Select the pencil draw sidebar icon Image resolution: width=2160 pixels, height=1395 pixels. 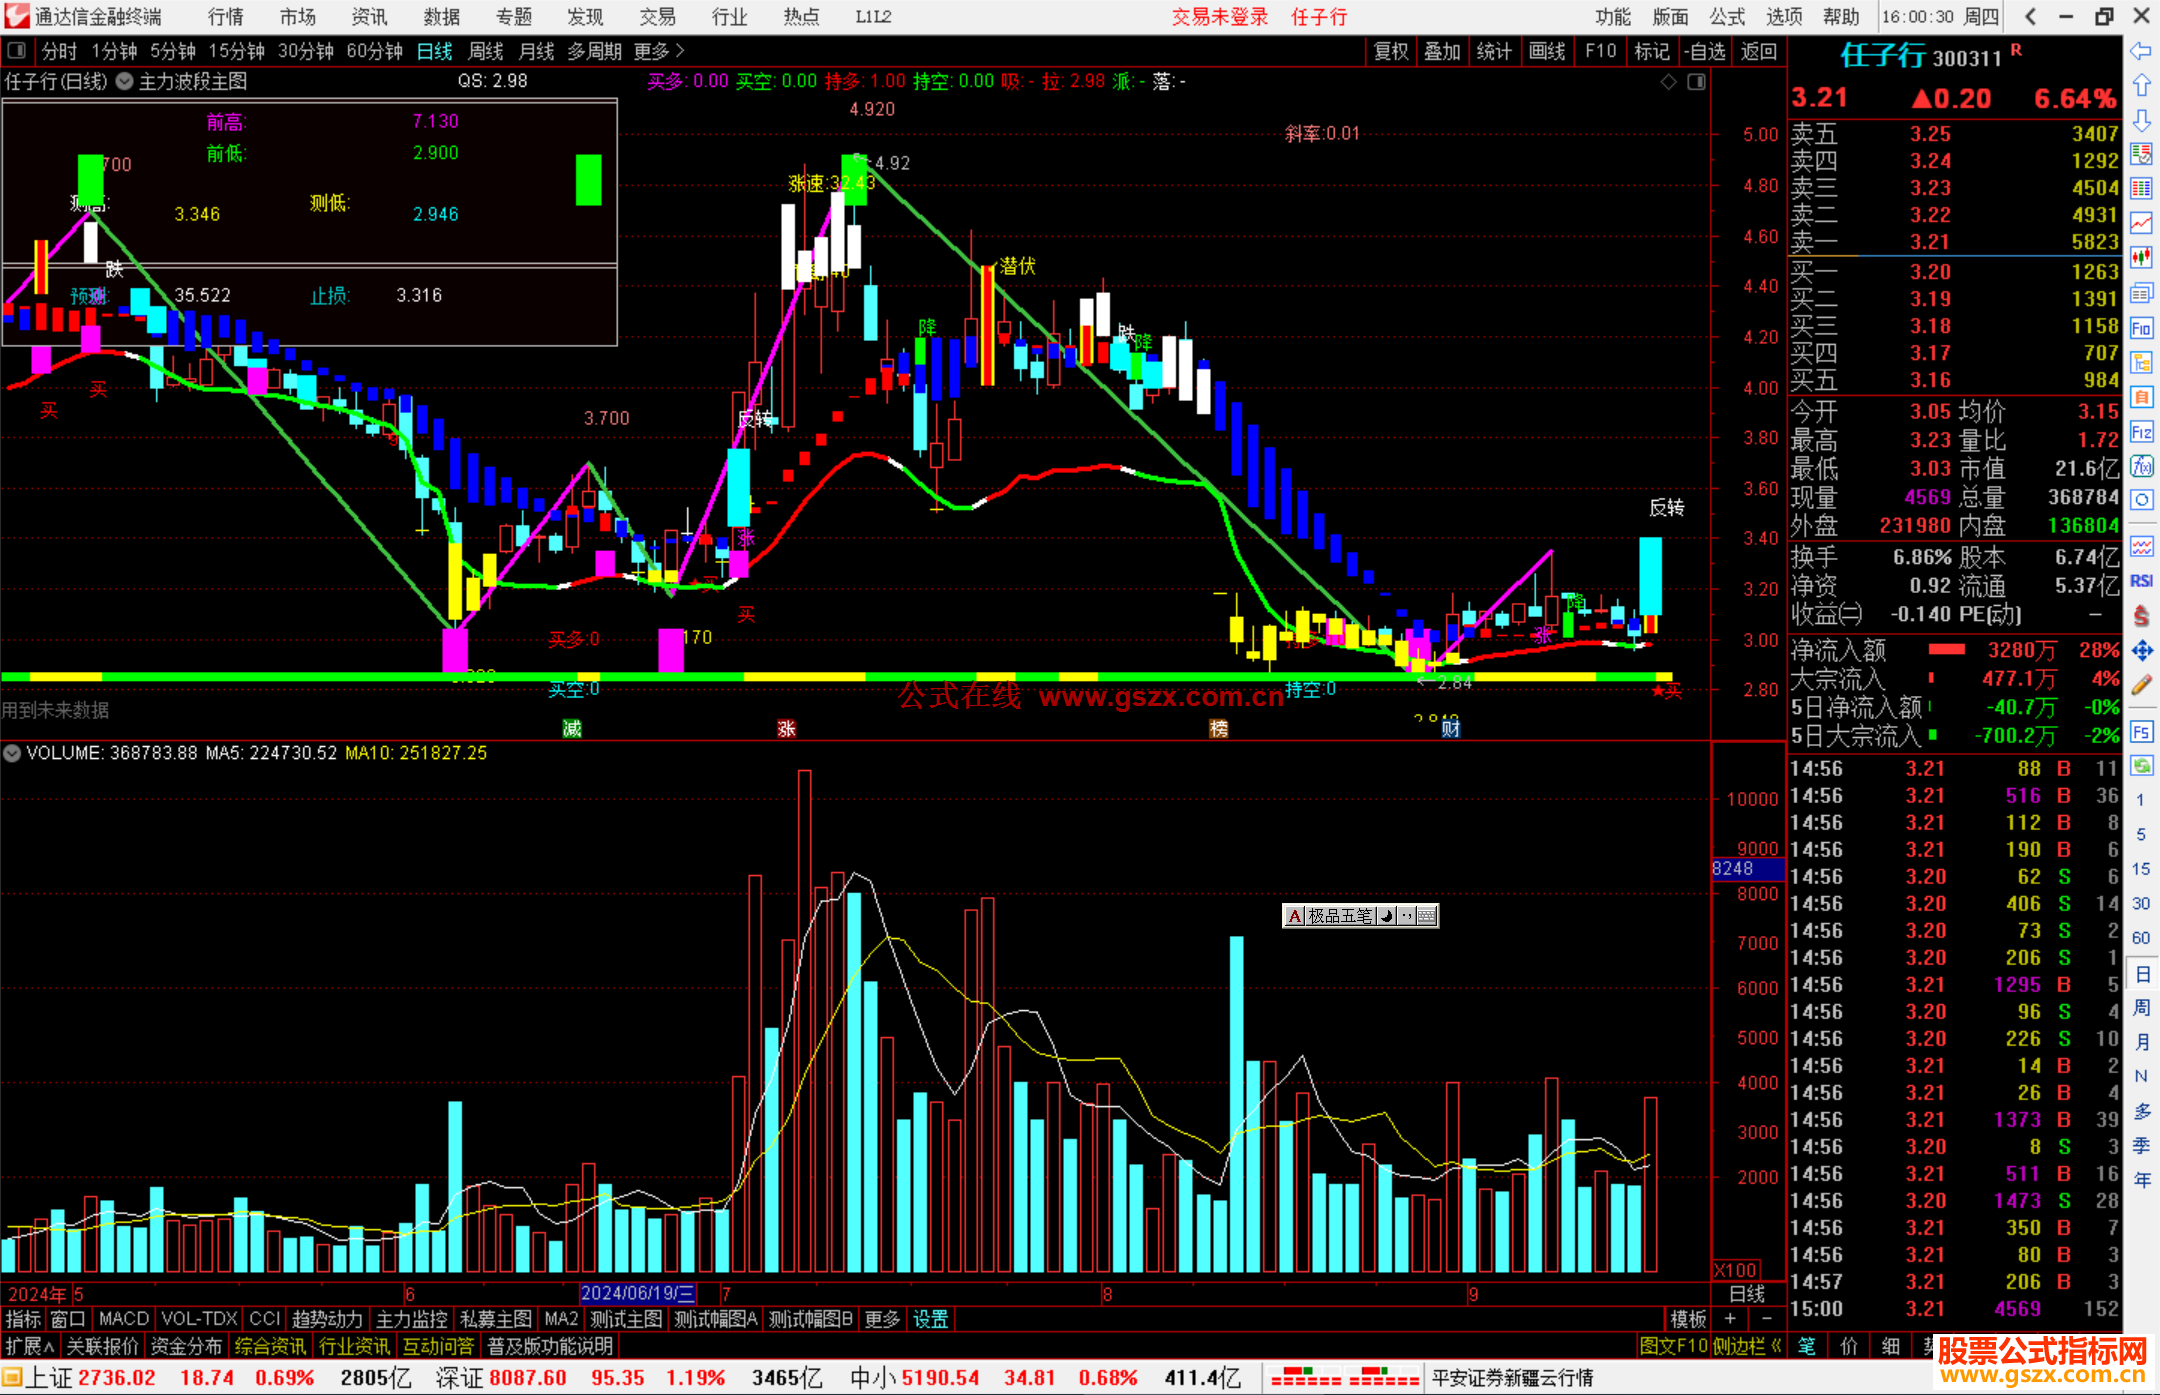2141,685
